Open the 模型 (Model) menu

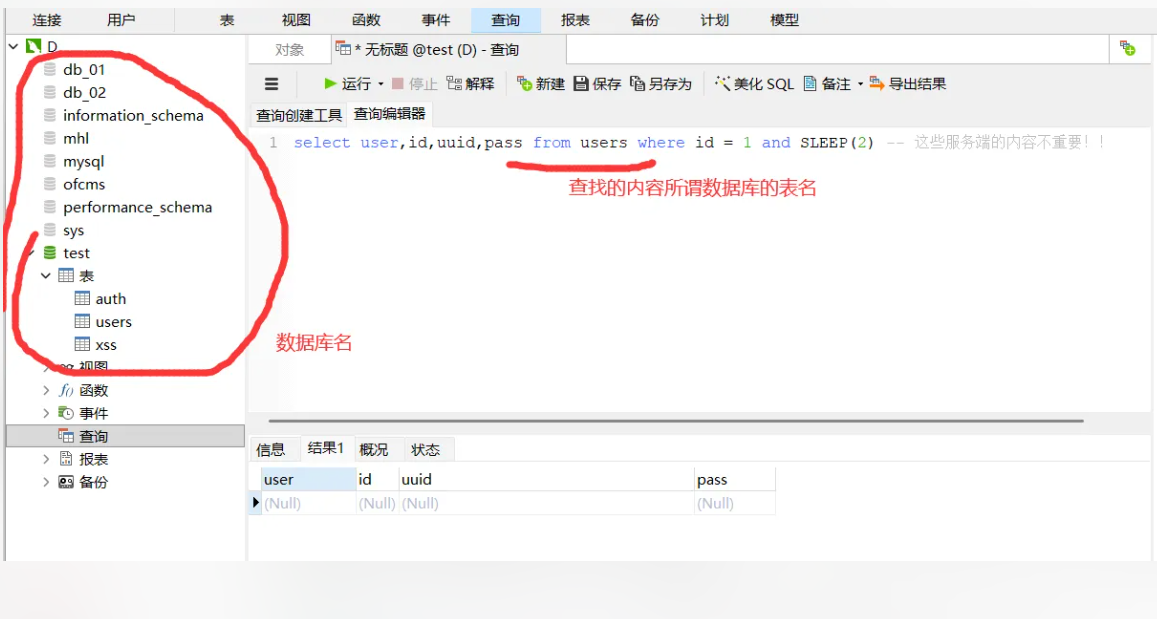coord(783,18)
